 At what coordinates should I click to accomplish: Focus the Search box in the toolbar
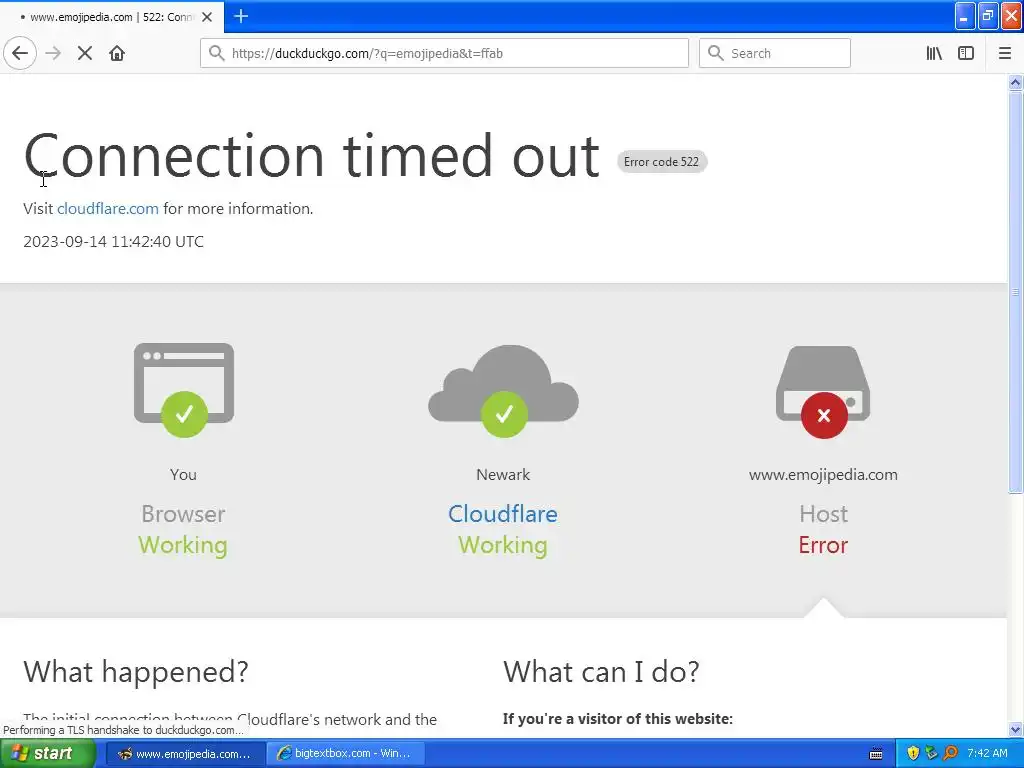pos(775,54)
